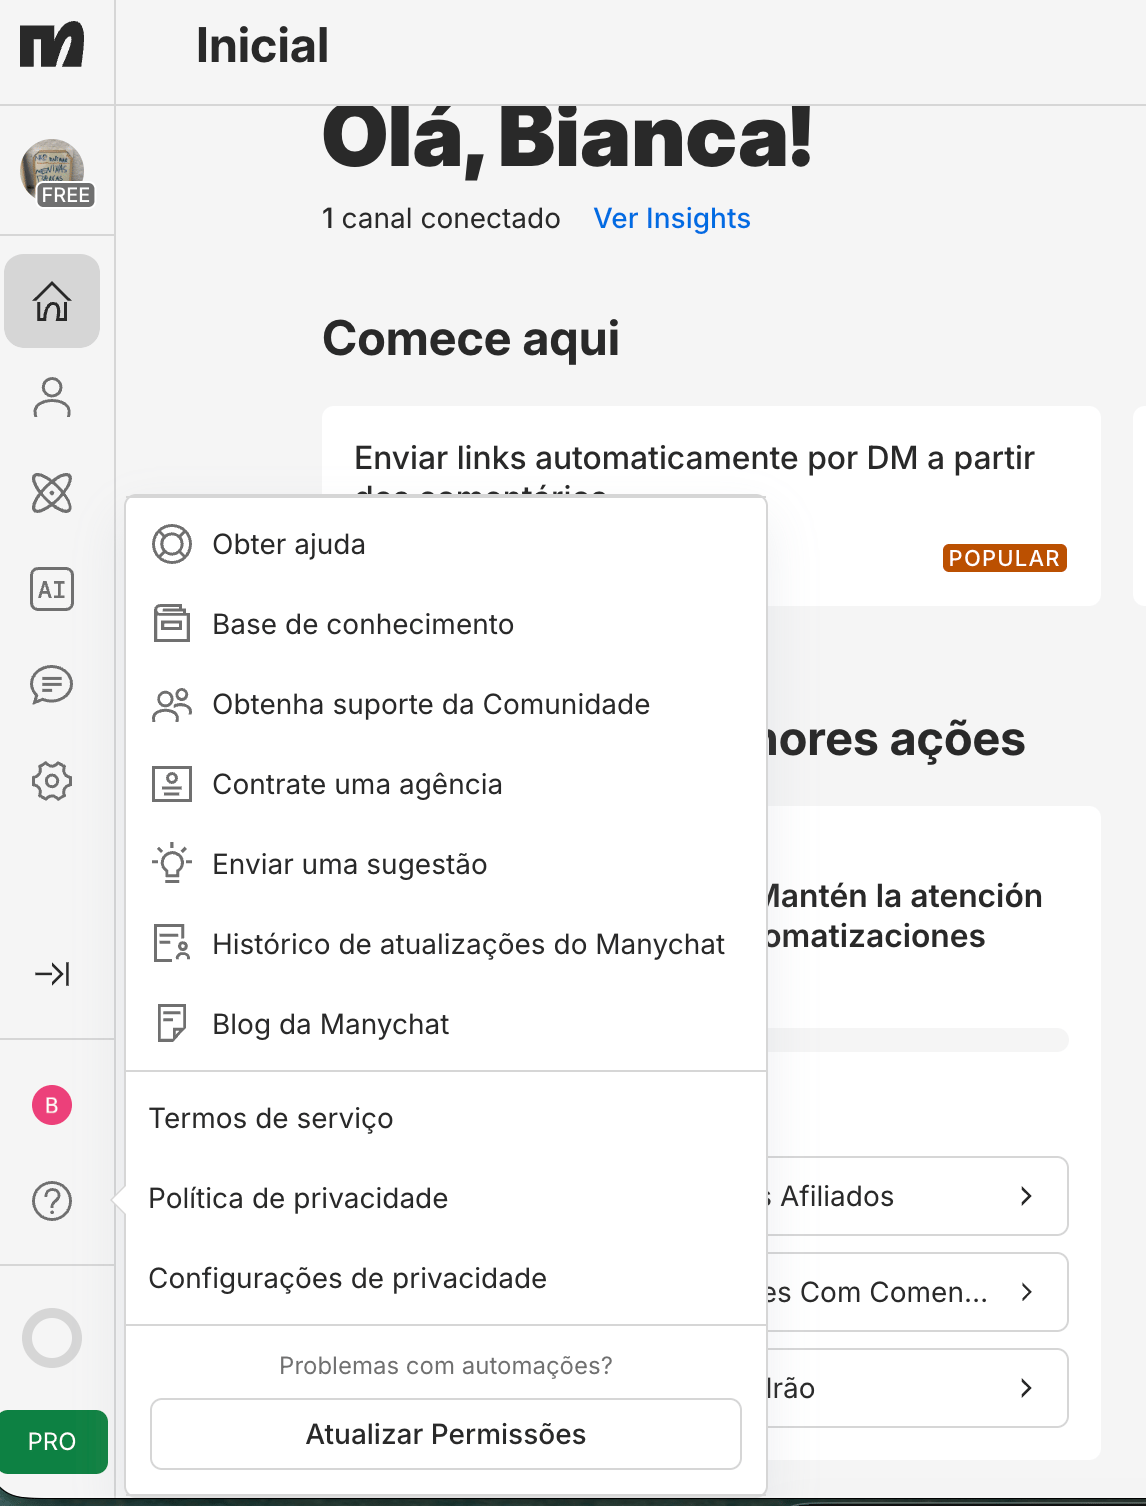Open the Ver Insights link
The height and width of the screenshot is (1506, 1146).
[x=672, y=218]
